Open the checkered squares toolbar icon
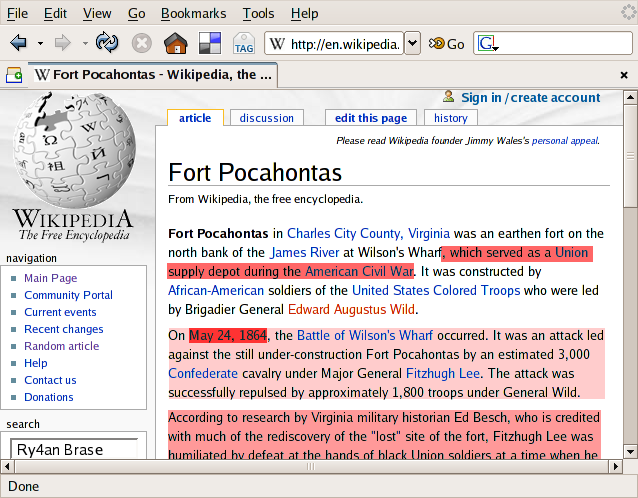 210,43
